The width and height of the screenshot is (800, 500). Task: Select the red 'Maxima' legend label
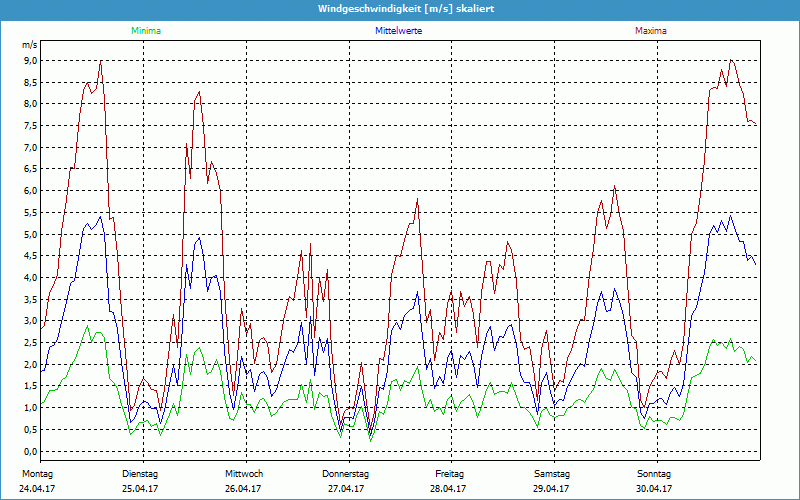651,31
